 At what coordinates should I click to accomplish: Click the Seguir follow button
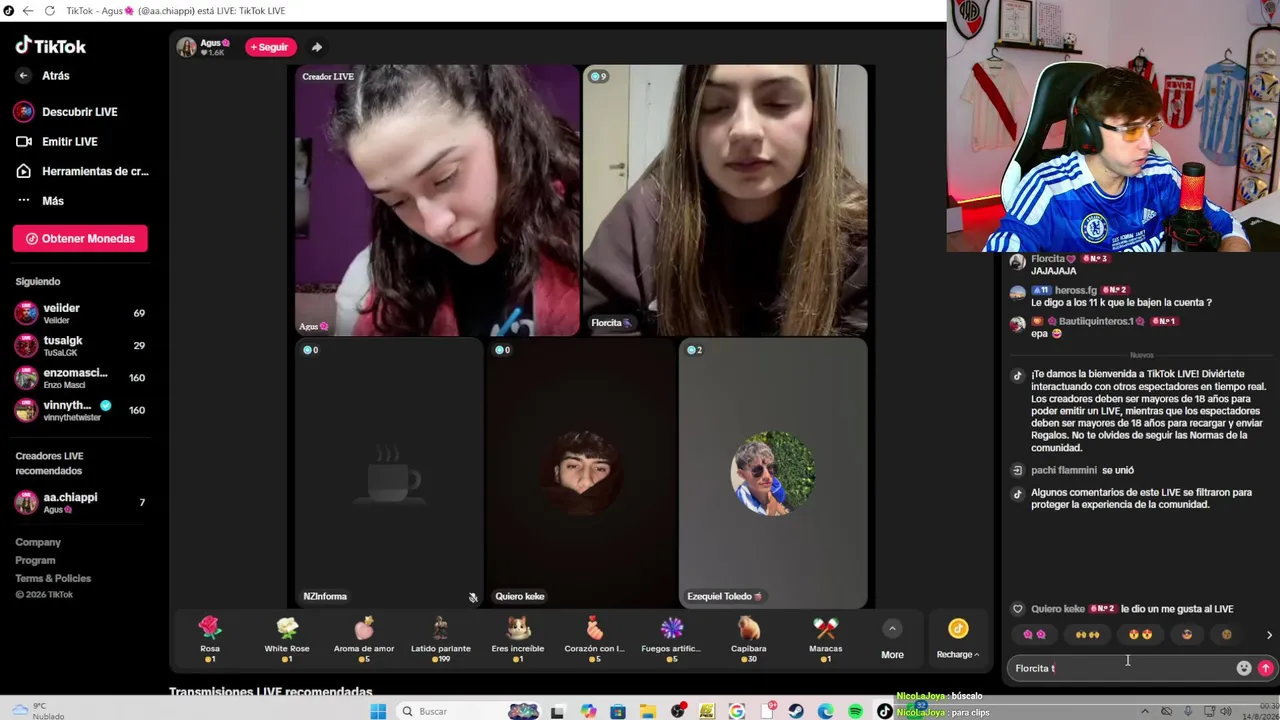pos(270,47)
